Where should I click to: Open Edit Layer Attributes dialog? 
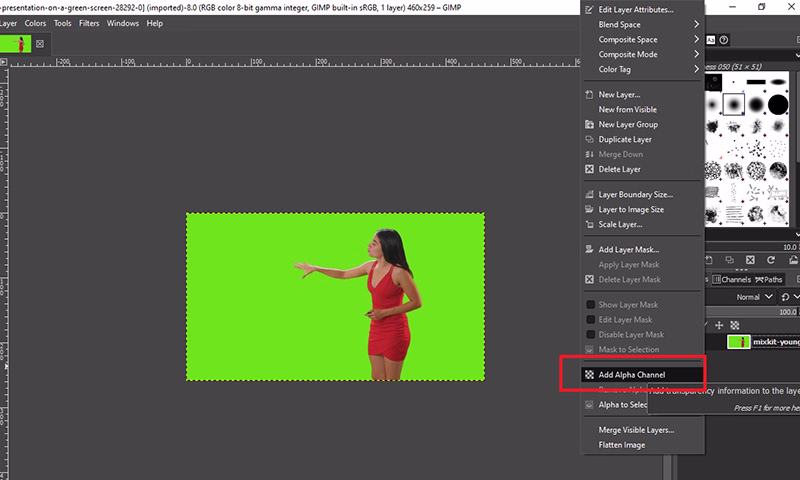click(x=642, y=10)
